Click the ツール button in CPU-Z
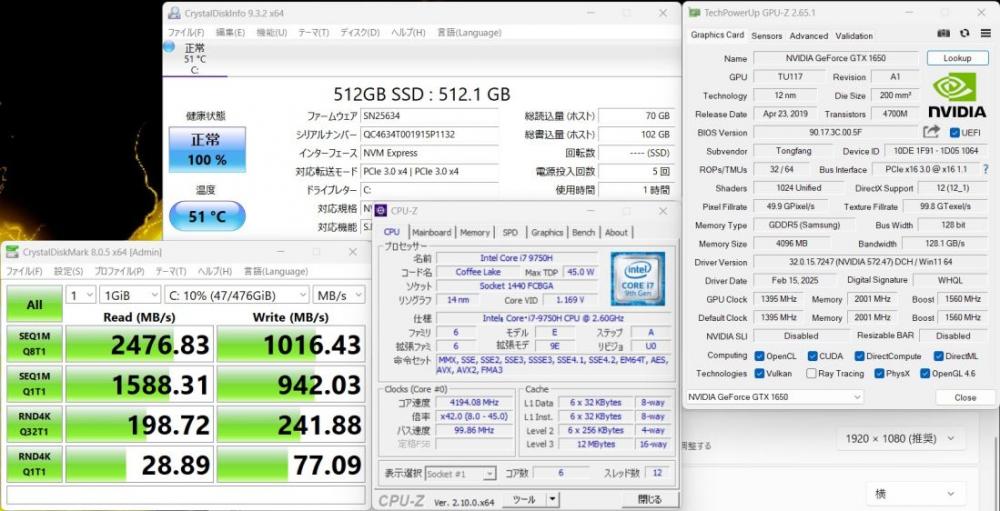This screenshot has width=1000, height=511. tap(524, 499)
